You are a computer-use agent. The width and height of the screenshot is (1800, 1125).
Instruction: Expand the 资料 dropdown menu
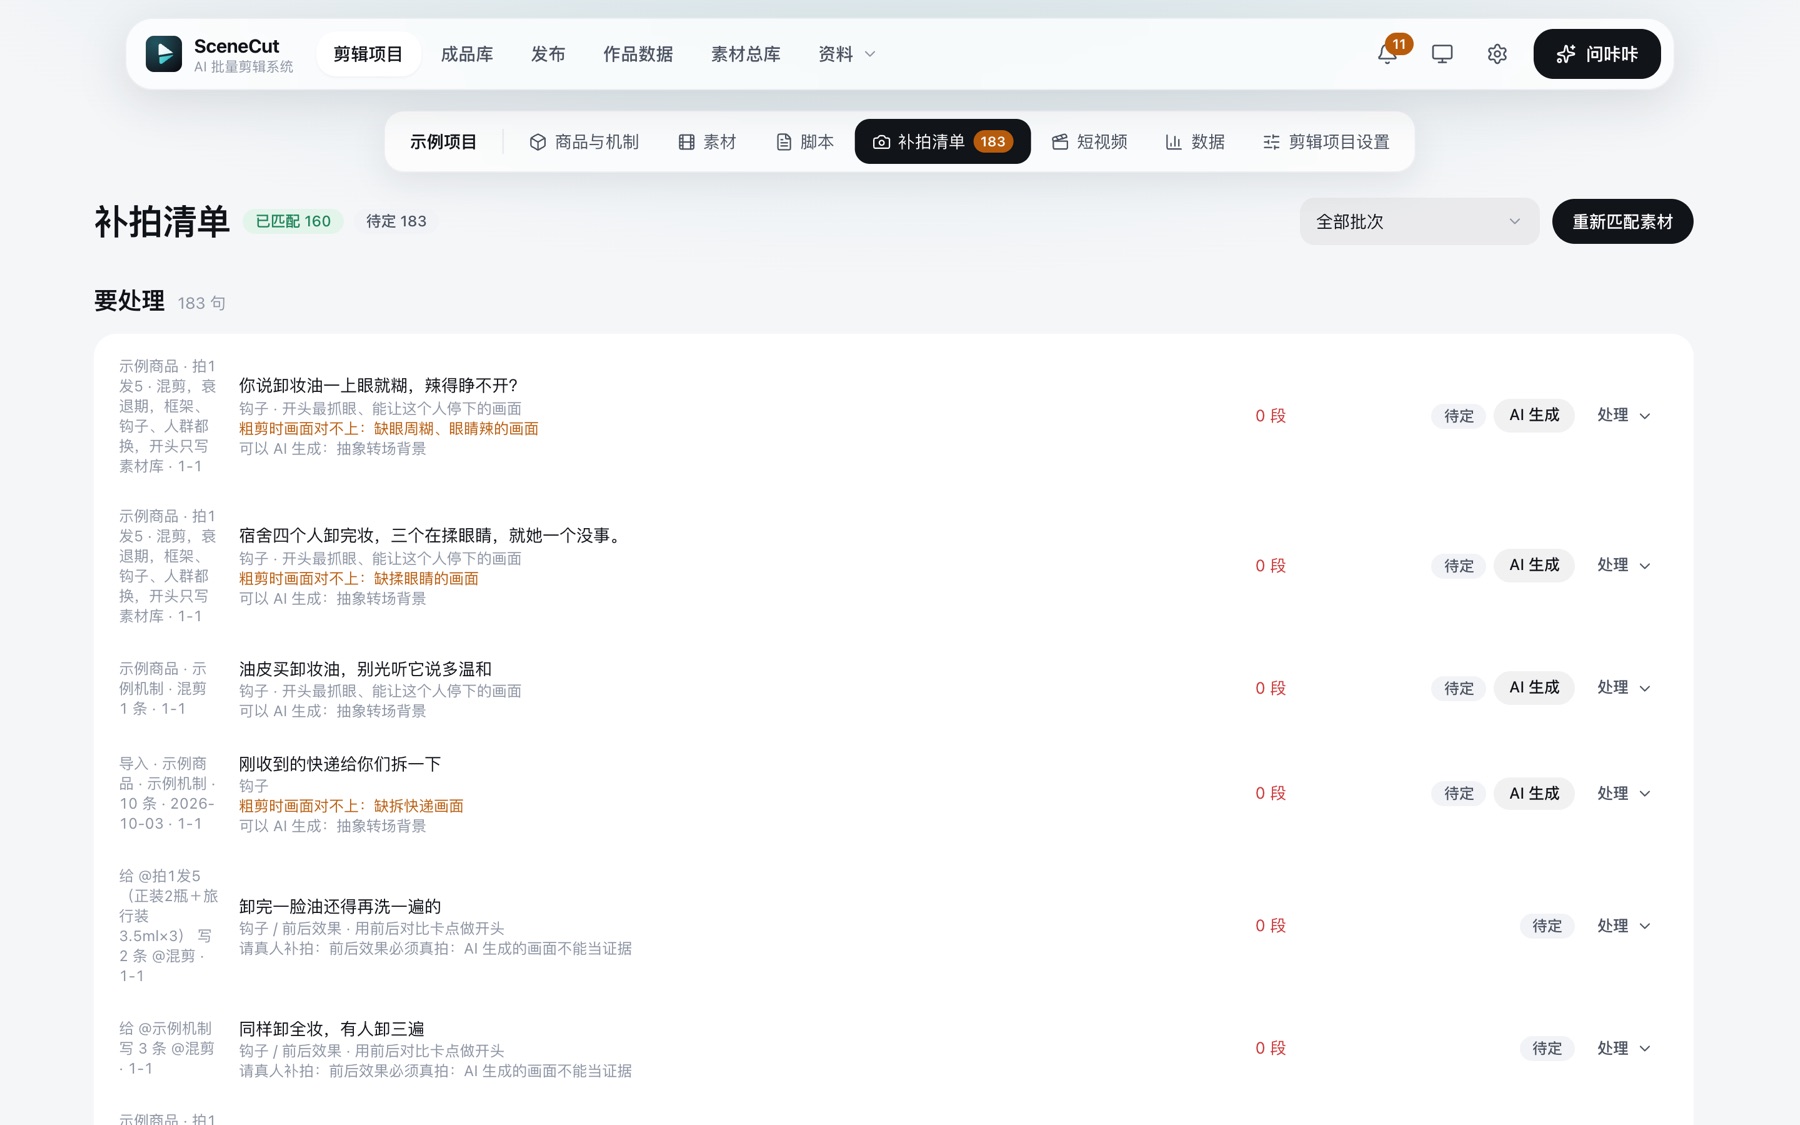[x=846, y=54]
